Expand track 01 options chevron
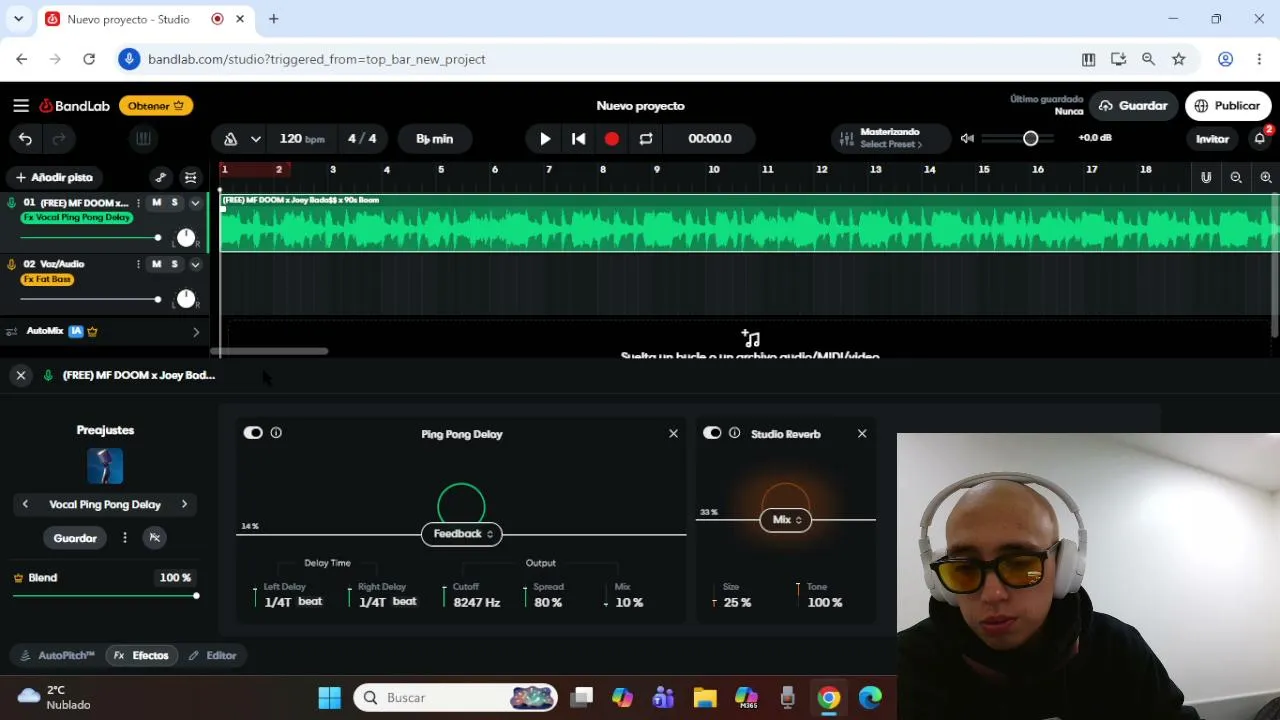Image resolution: width=1280 pixels, height=720 pixels. point(195,203)
